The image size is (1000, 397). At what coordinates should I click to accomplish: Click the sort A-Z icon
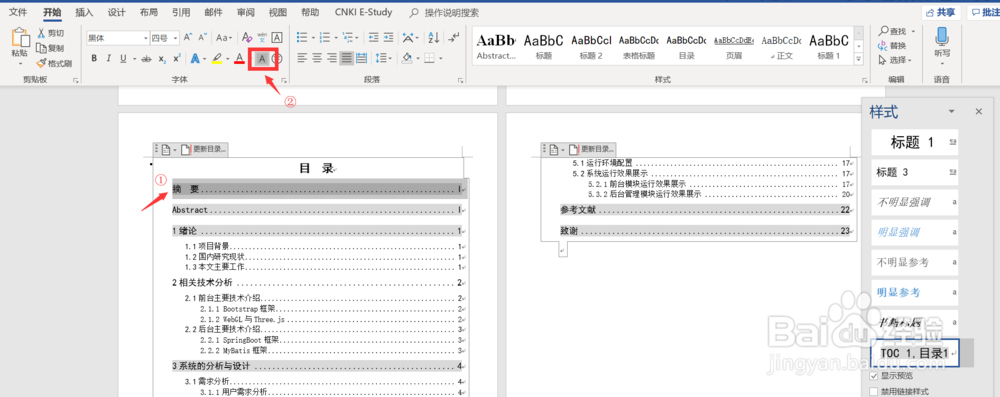[433, 38]
